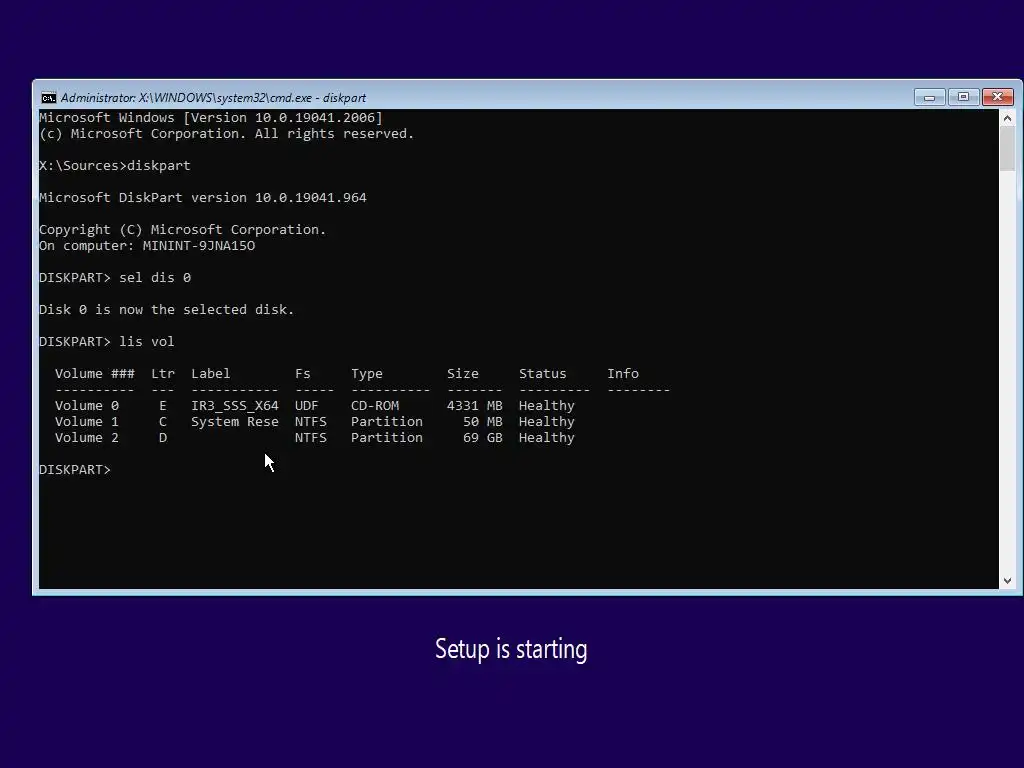Click 'On computer: MININT-9JNA15O' line
This screenshot has width=1024, height=768.
[x=147, y=246]
